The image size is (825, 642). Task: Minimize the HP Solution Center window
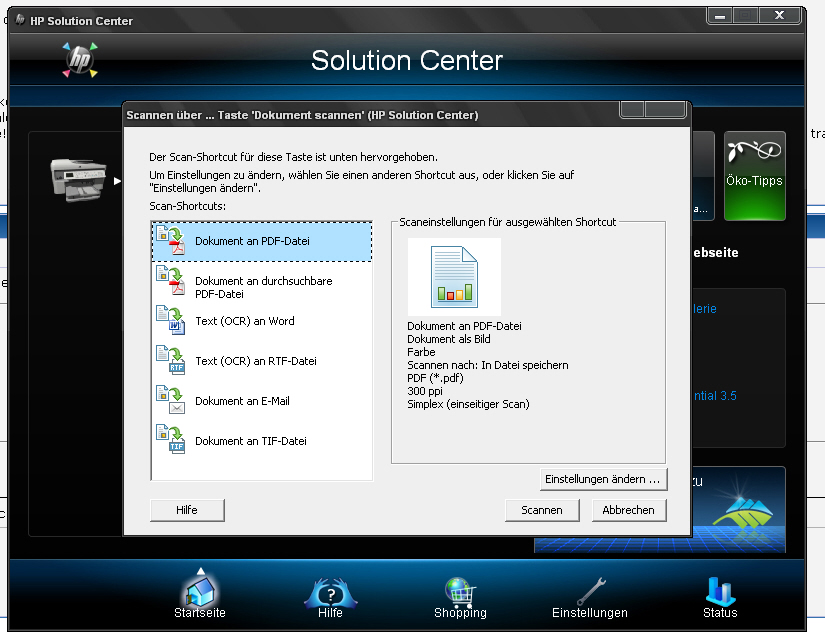[720, 16]
